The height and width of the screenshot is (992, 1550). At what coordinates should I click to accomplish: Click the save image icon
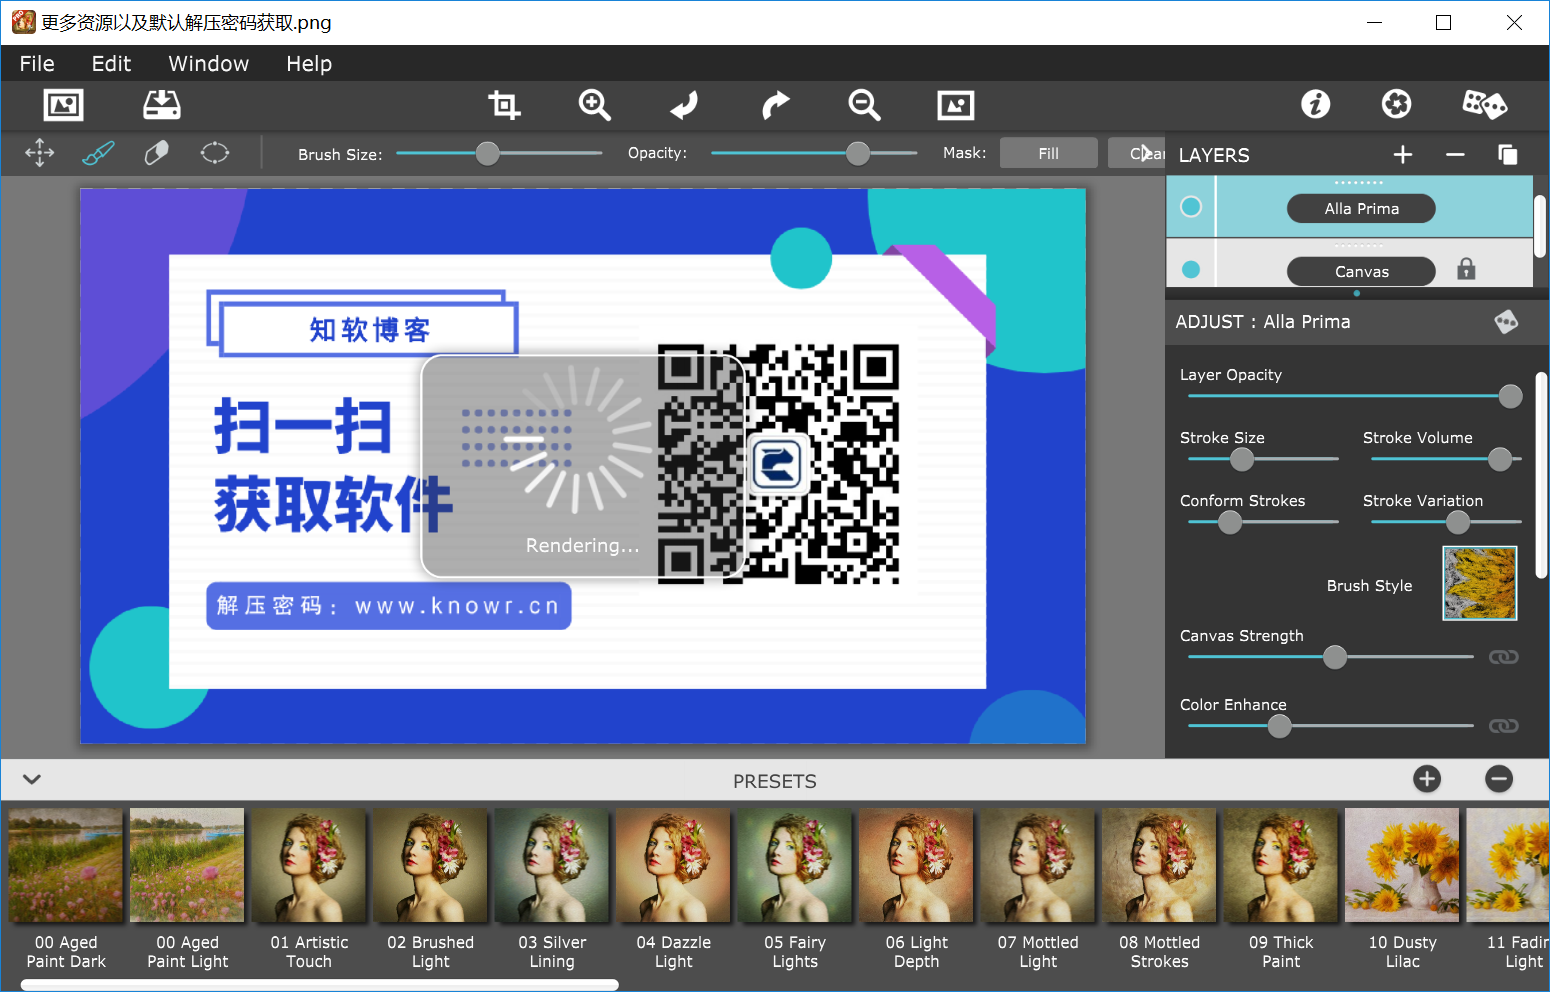point(162,105)
